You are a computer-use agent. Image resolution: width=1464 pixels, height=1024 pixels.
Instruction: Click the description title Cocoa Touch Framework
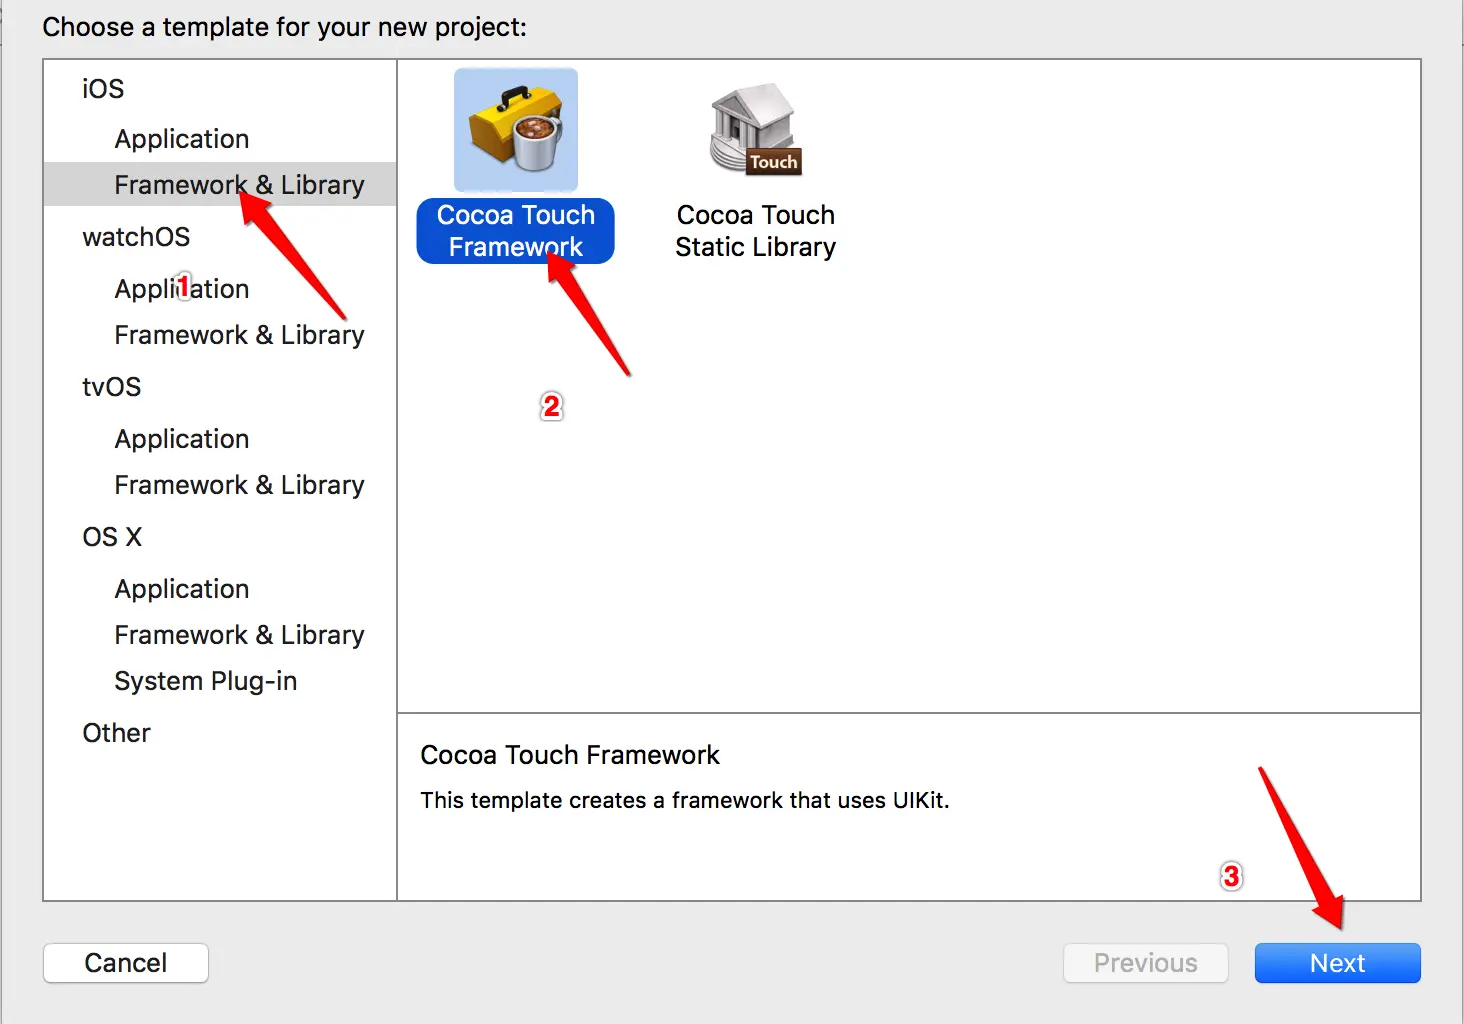point(570,755)
